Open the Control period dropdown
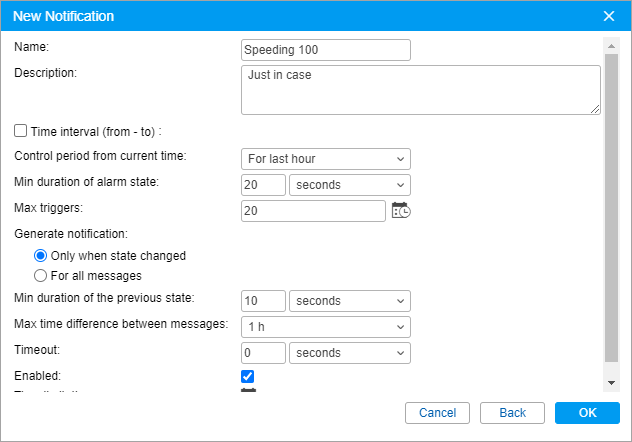This screenshot has width=632, height=442. (326, 158)
